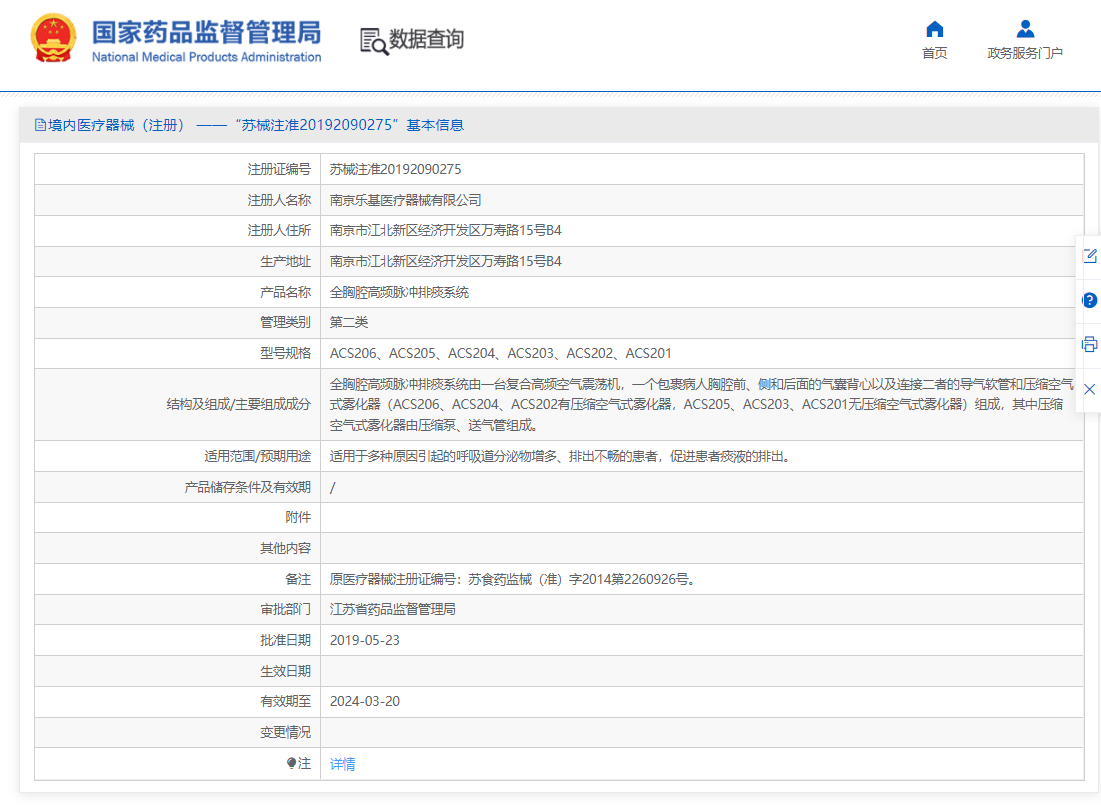
Task: Close the right floating sidebar with X
Action: click(x=1090, y=389)
